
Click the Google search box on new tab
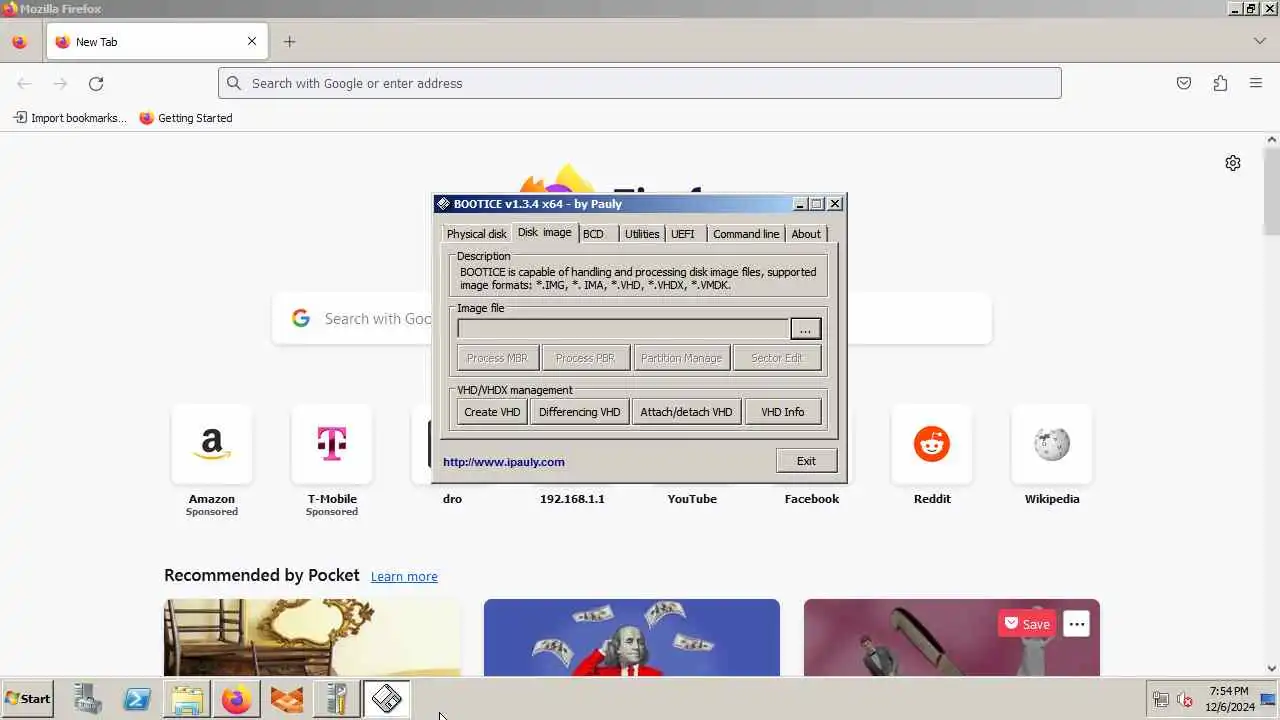coord(632,318)
